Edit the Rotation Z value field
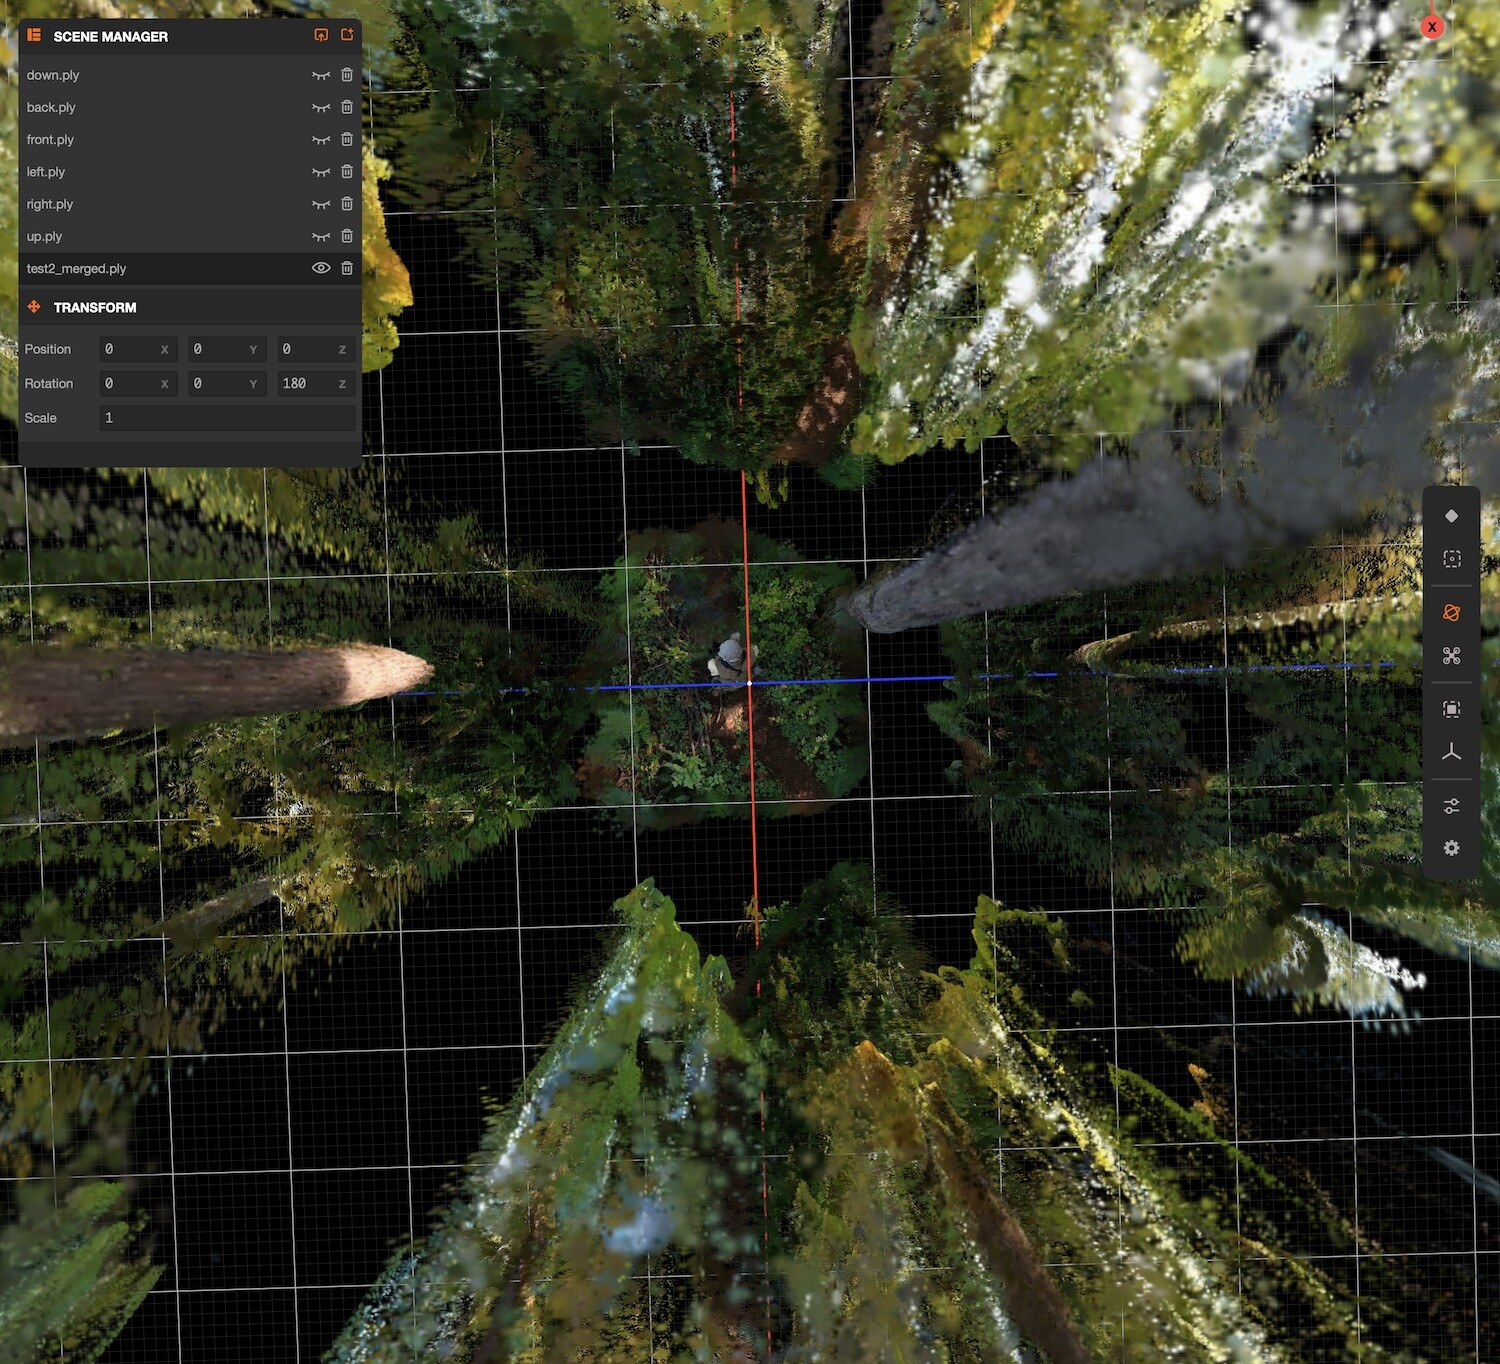Image resolution: width=1500 pixels, height=1364 pixels. click(x=314, y=383)
